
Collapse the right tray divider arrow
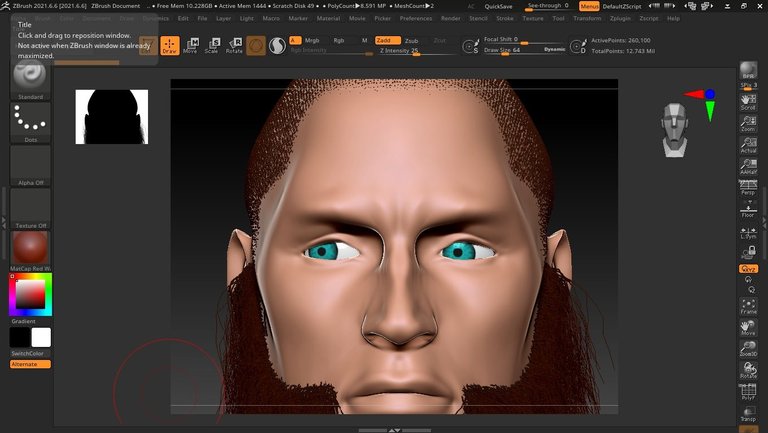coord(764,222)
